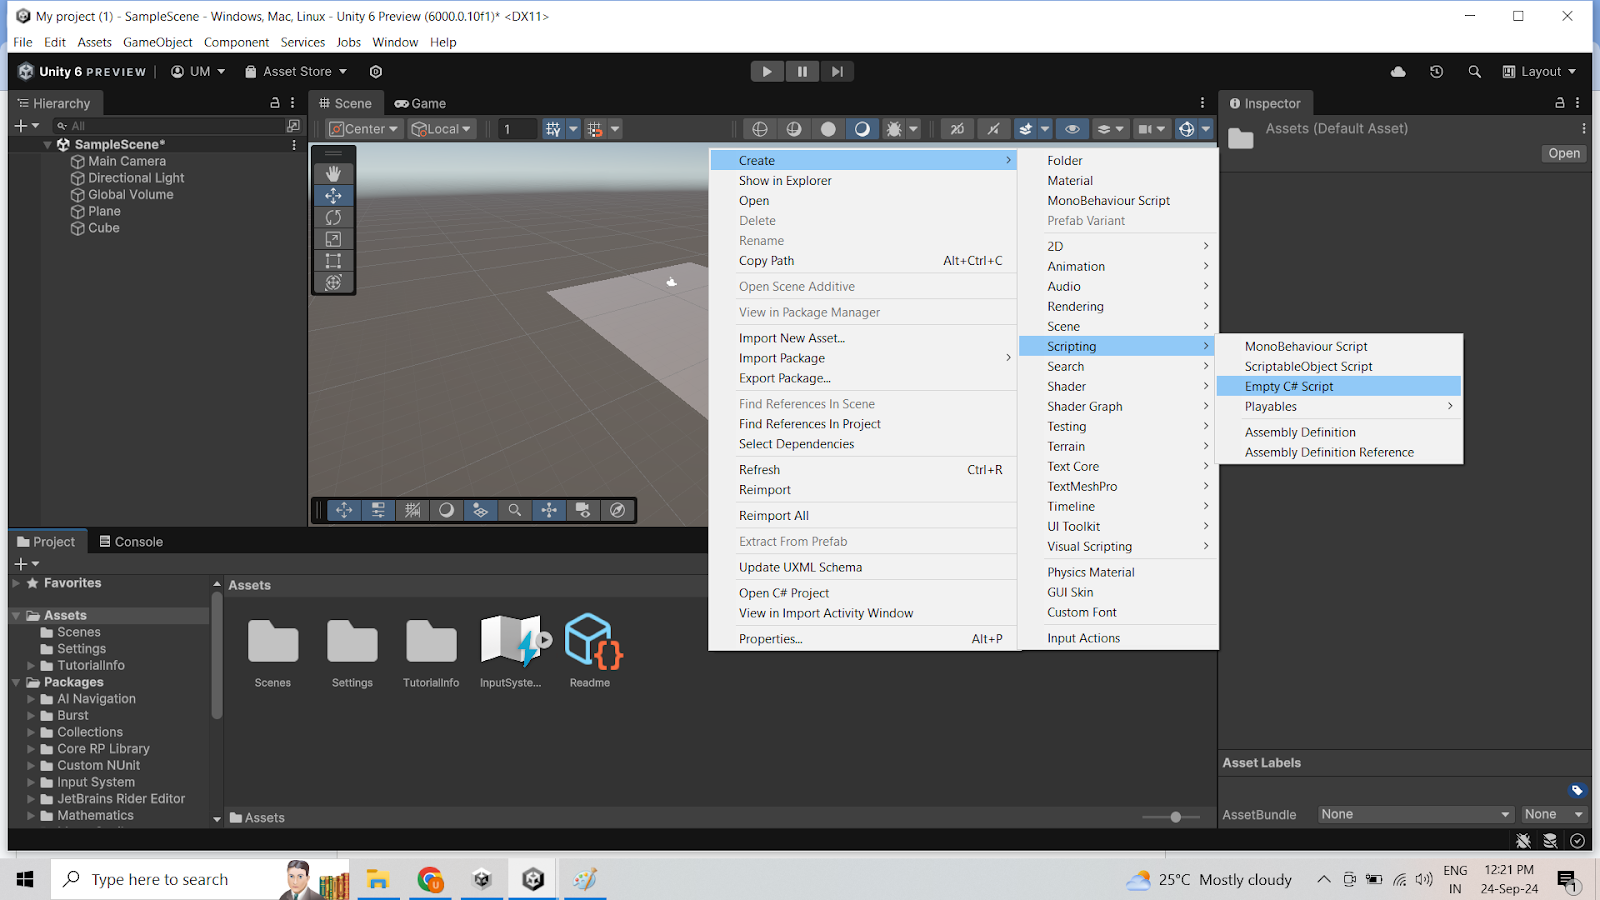This screenshot has width=1600, height=900.
Task: Click the global Search magnifier icon
Action: point(1474,72)
